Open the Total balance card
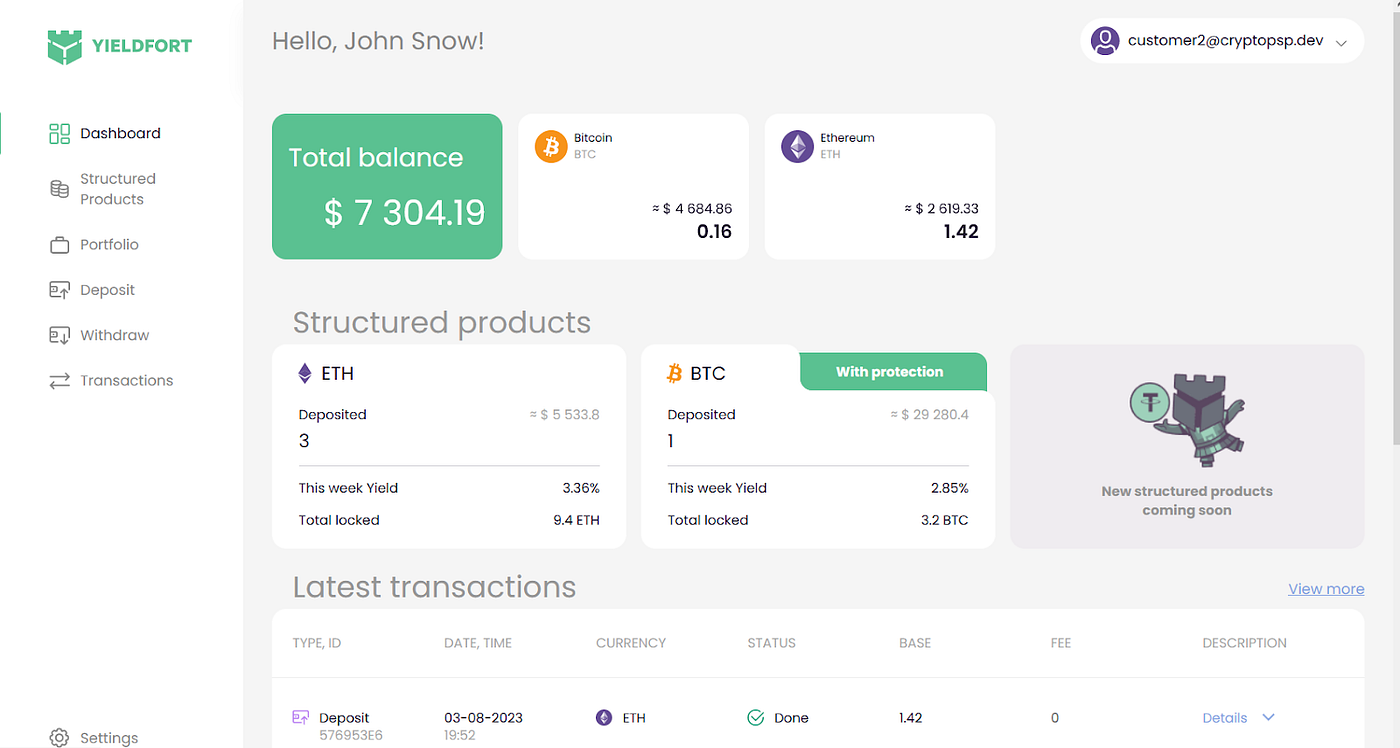The image size is (1400, 748). (387, 186)
